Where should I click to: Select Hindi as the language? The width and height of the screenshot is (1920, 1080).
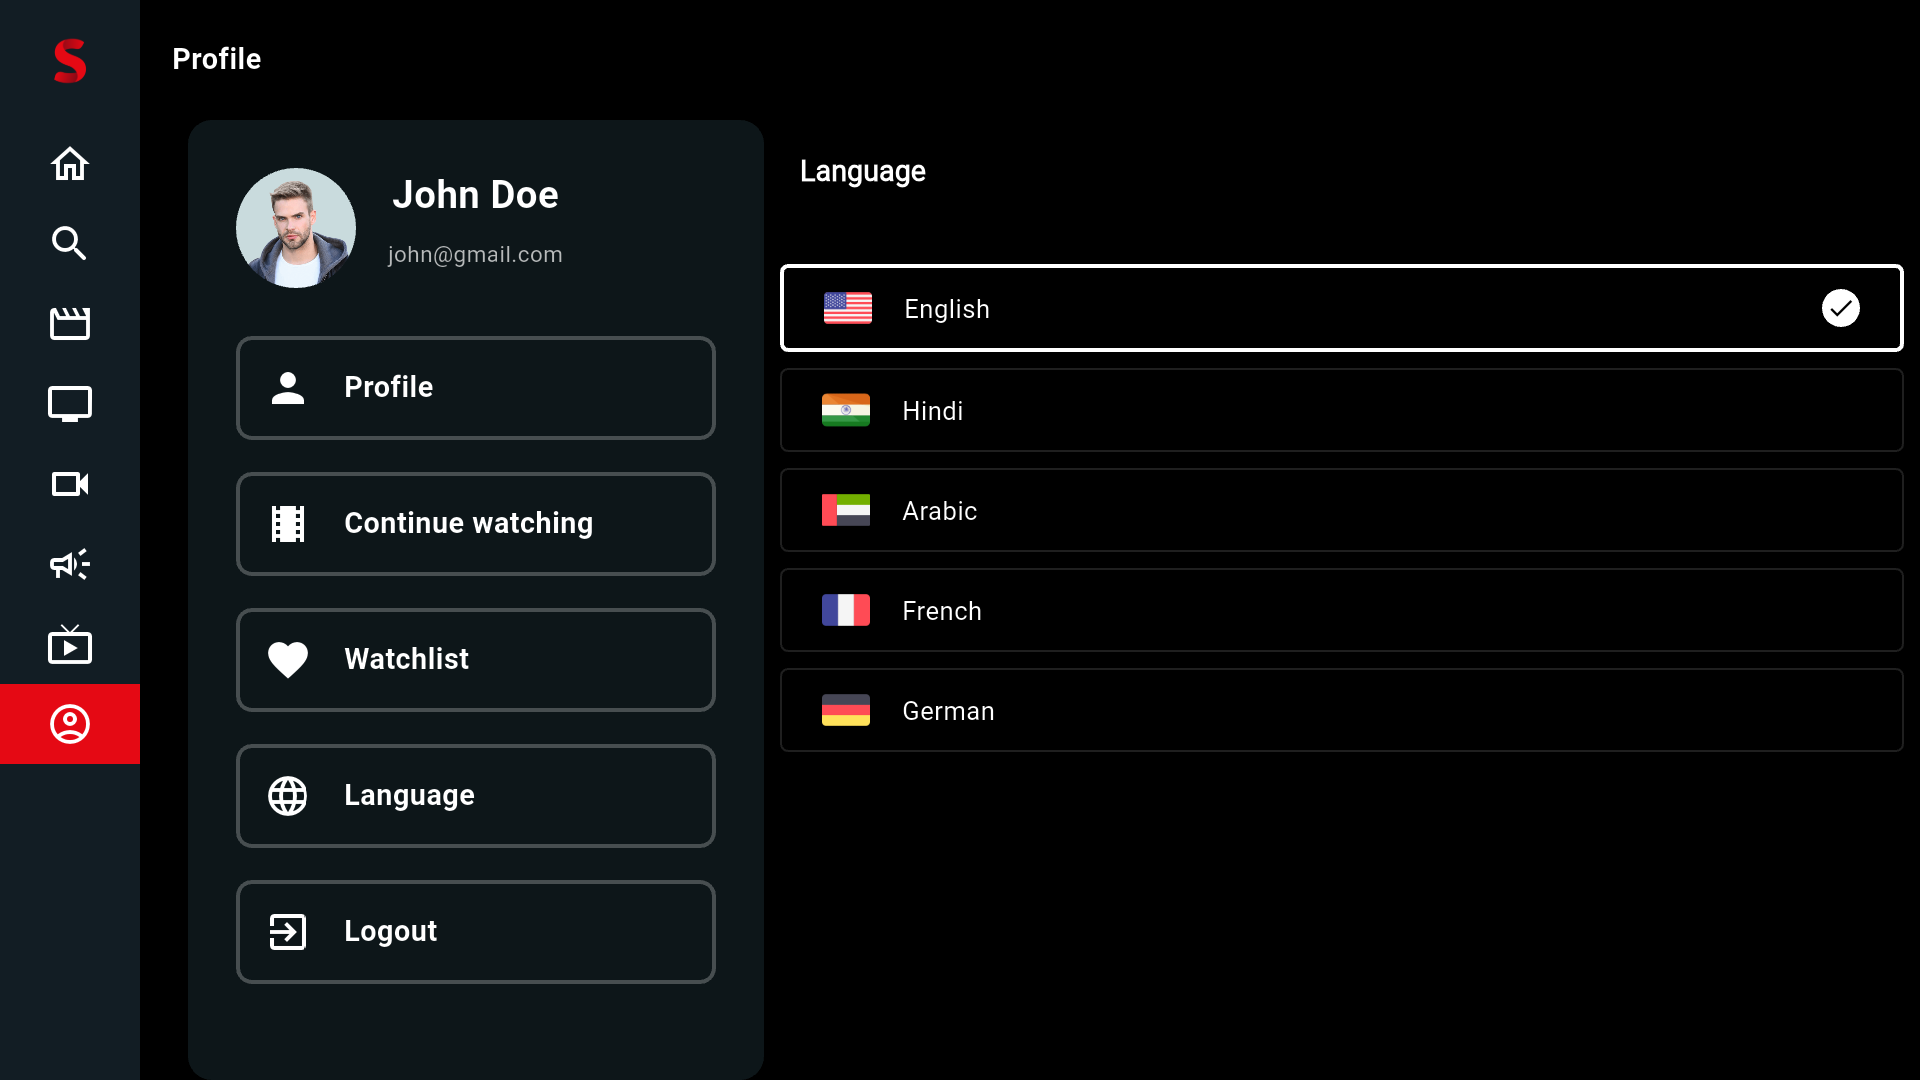(x=1341, y=410)
